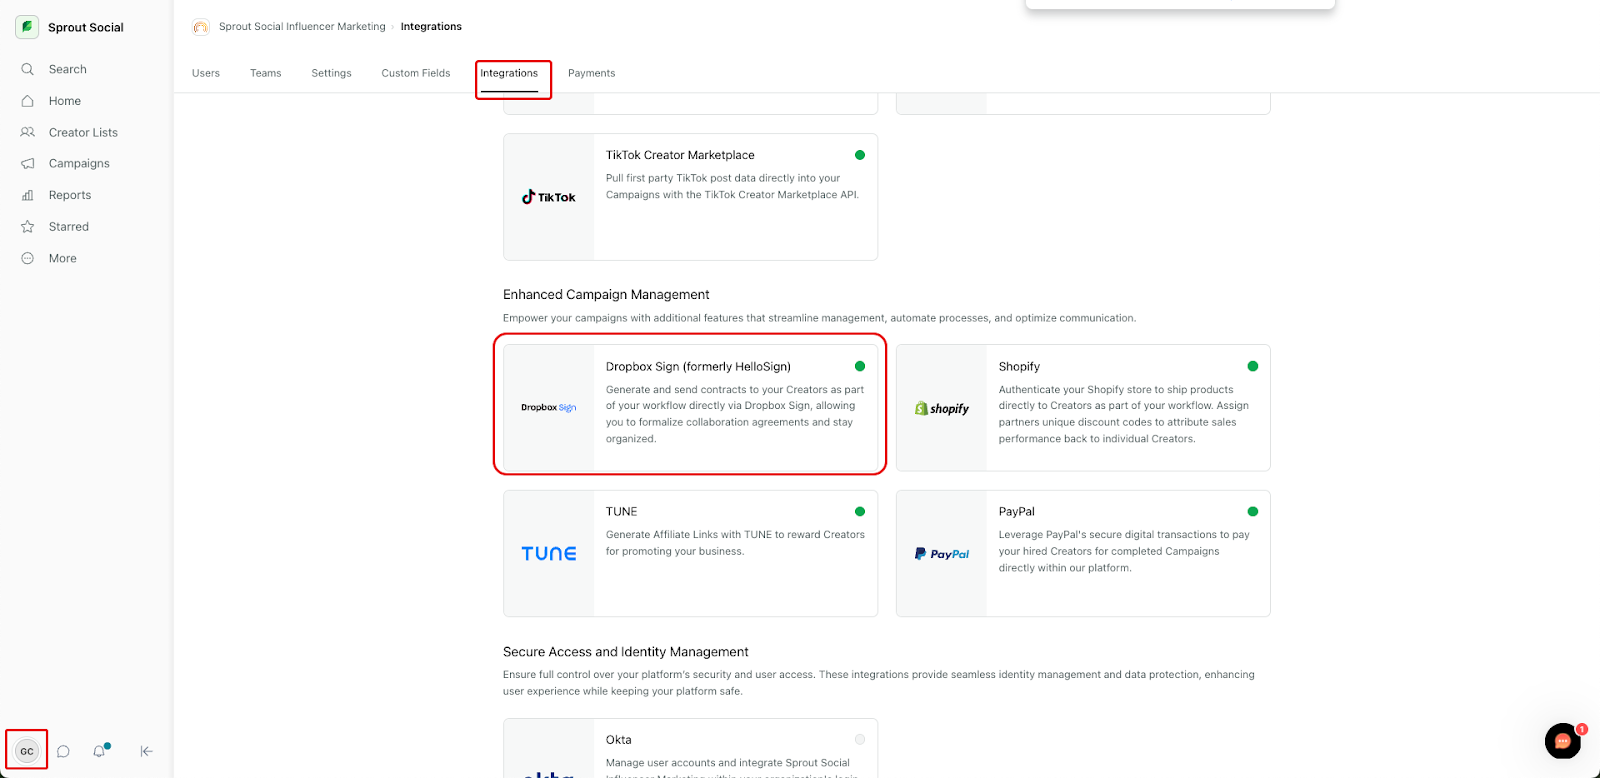Image resolution: width=1600 pixels, height=778 pixels.
Task: Click PayPal green status dot
Action: point(1253,511)
